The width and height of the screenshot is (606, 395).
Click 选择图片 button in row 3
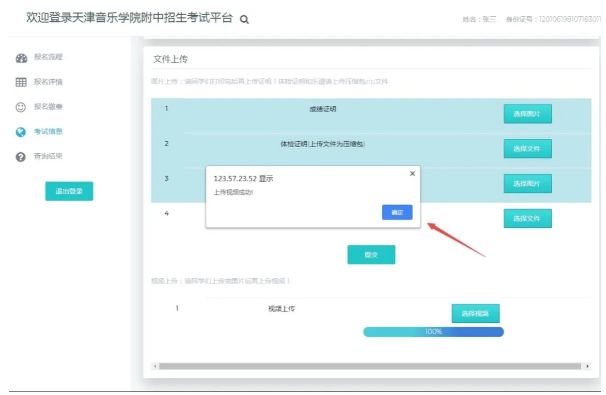point(528,183)
